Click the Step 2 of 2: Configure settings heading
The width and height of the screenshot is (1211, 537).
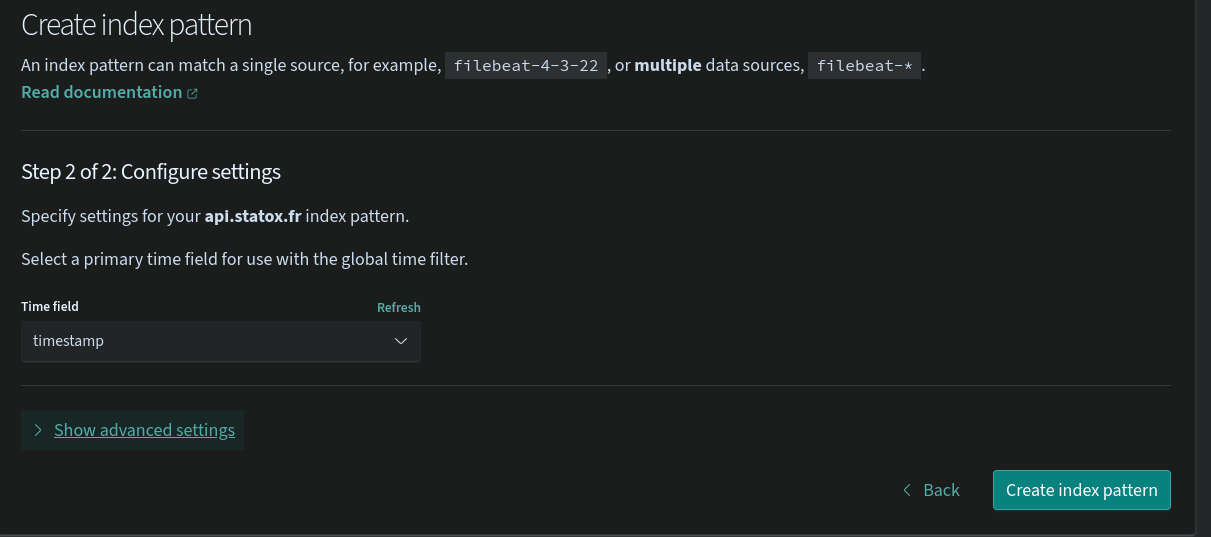[x=151, y=172]
